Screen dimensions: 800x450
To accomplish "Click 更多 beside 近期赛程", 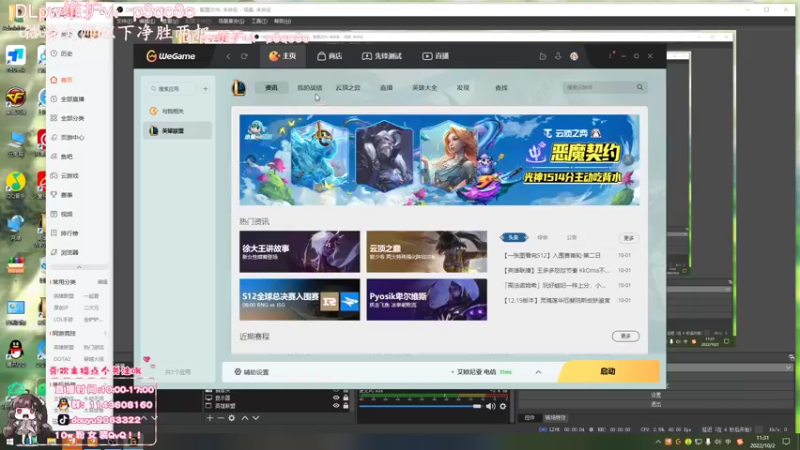I will click(x=626, y=336).
